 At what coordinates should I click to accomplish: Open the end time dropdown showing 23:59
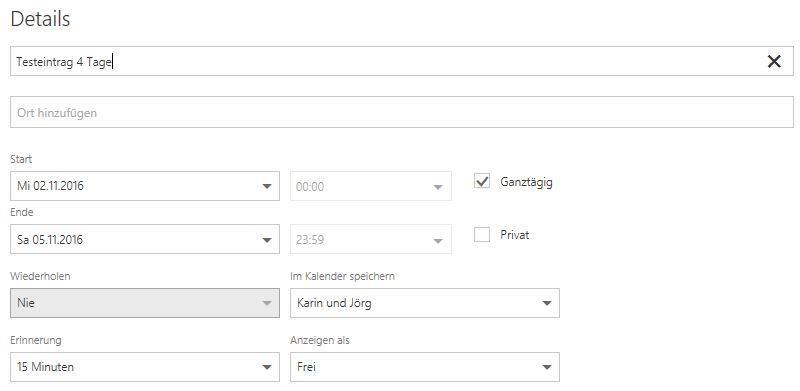coord(371,239)
